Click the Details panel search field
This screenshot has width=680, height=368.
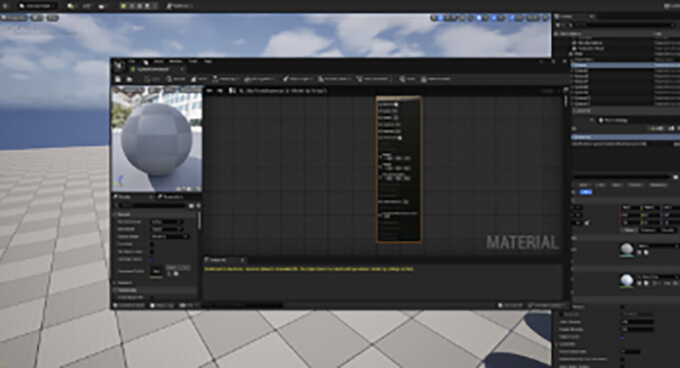152,205
